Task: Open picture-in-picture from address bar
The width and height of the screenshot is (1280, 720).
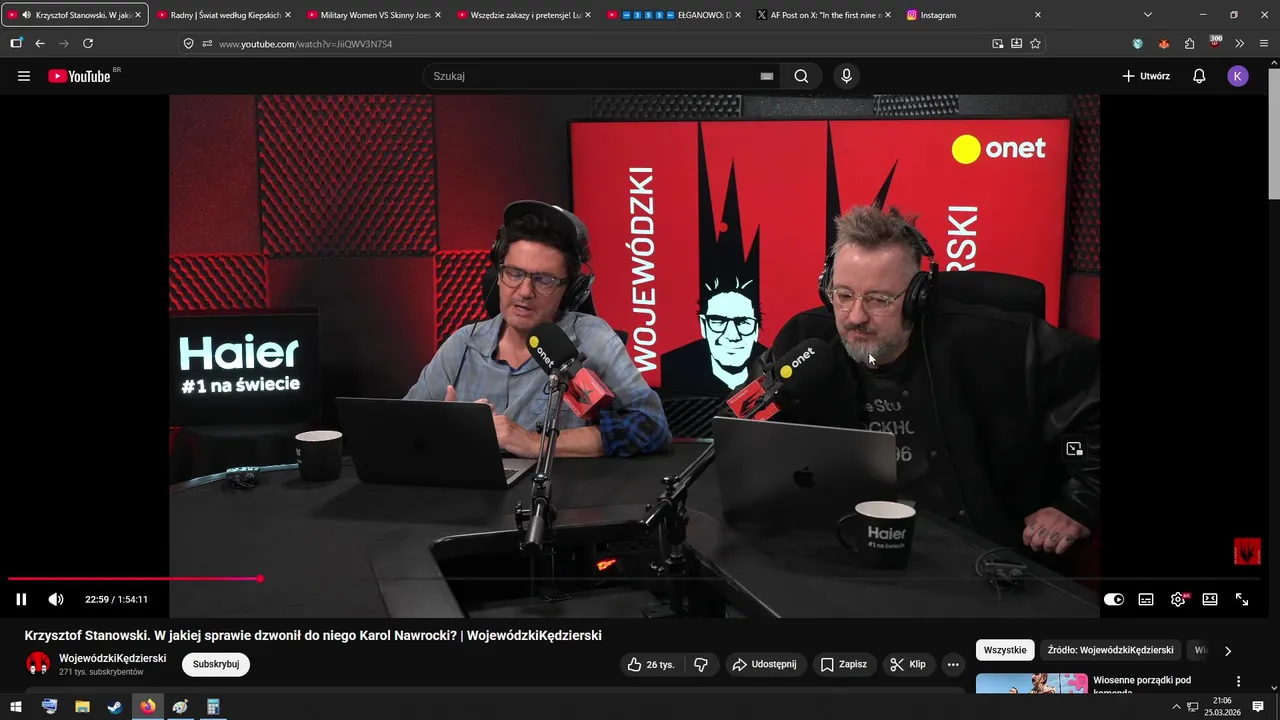Action: pyautogui.click(x=998, y=44)
